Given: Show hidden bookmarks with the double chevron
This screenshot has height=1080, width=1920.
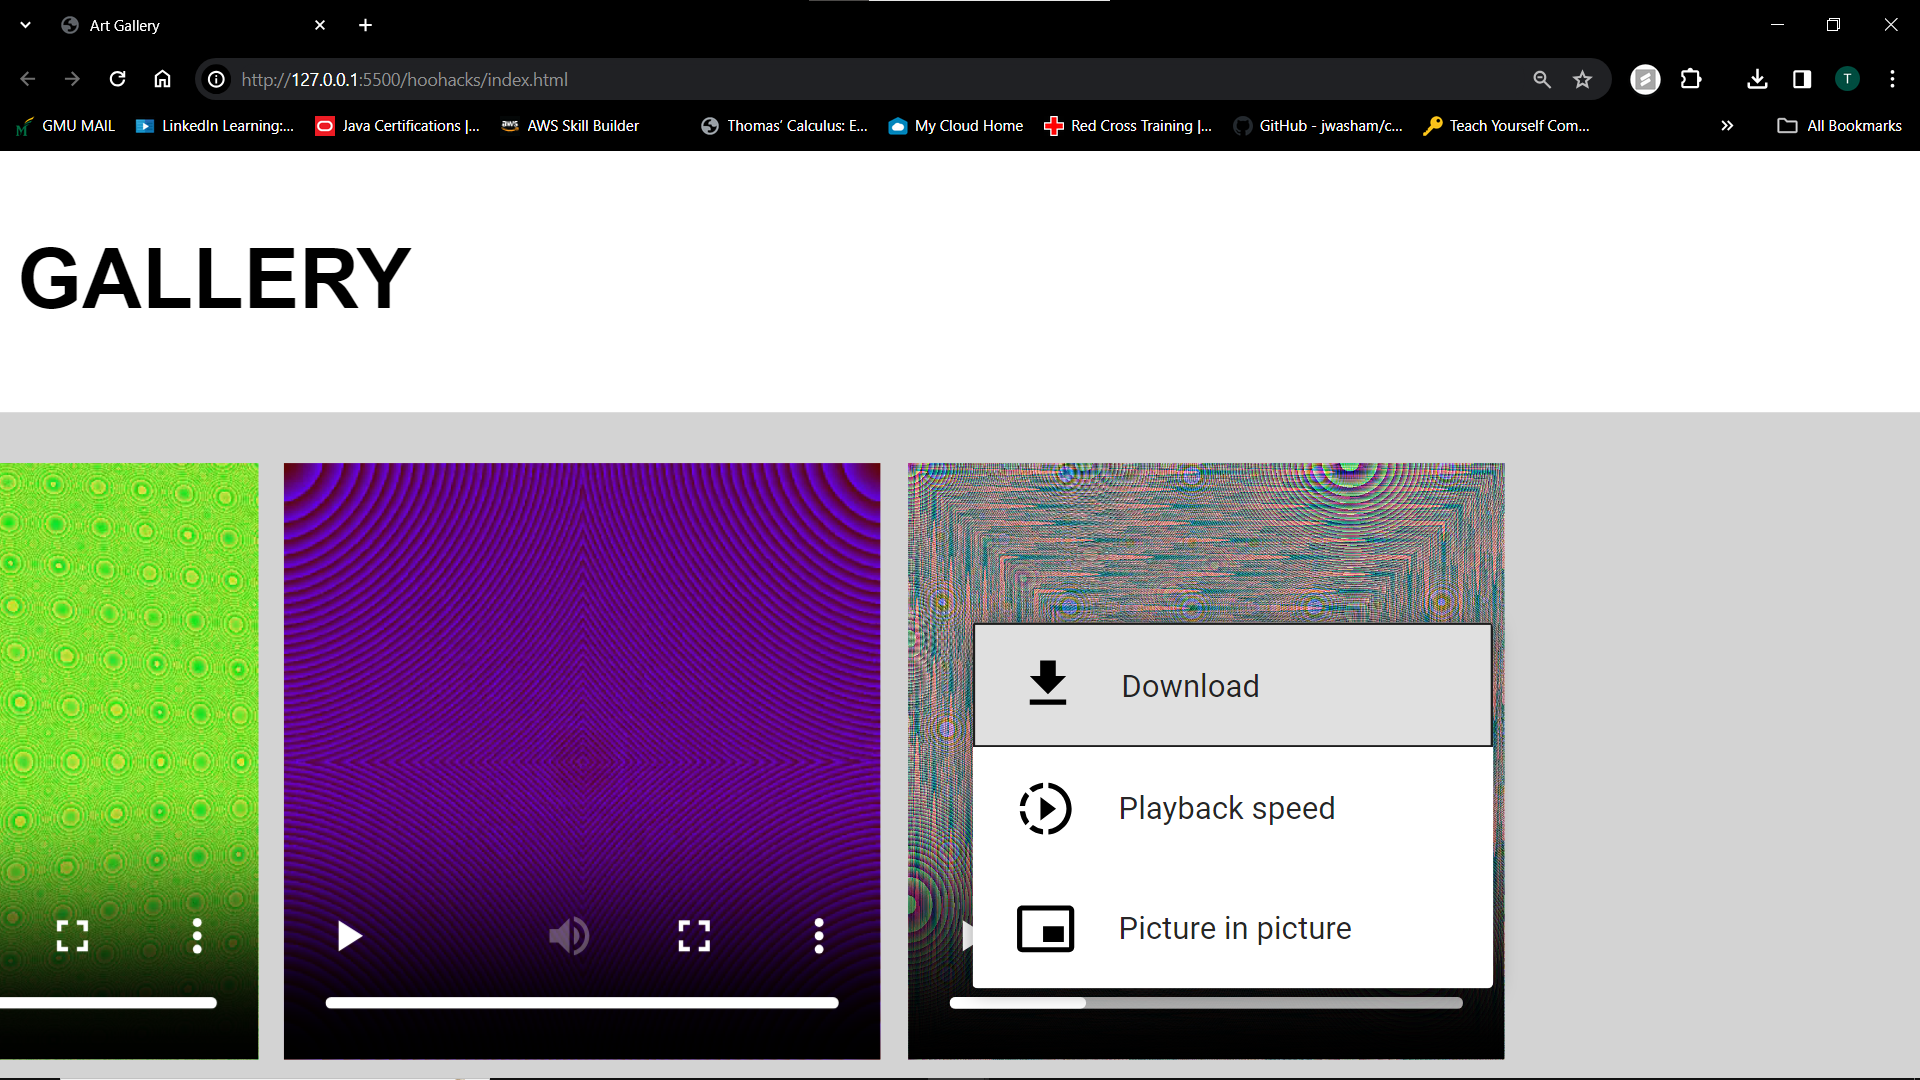Looking at the screenshot, I should point(1727,126).
